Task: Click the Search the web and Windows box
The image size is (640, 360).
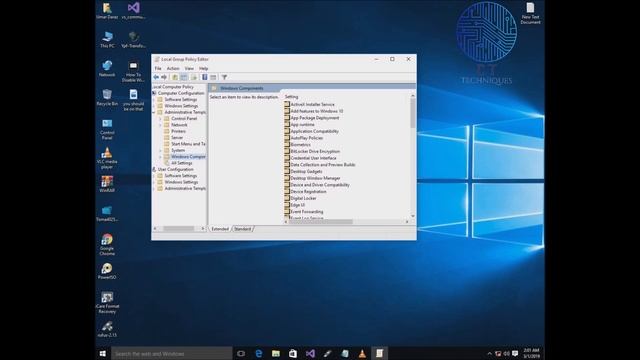Action: [x=171, y=353]
